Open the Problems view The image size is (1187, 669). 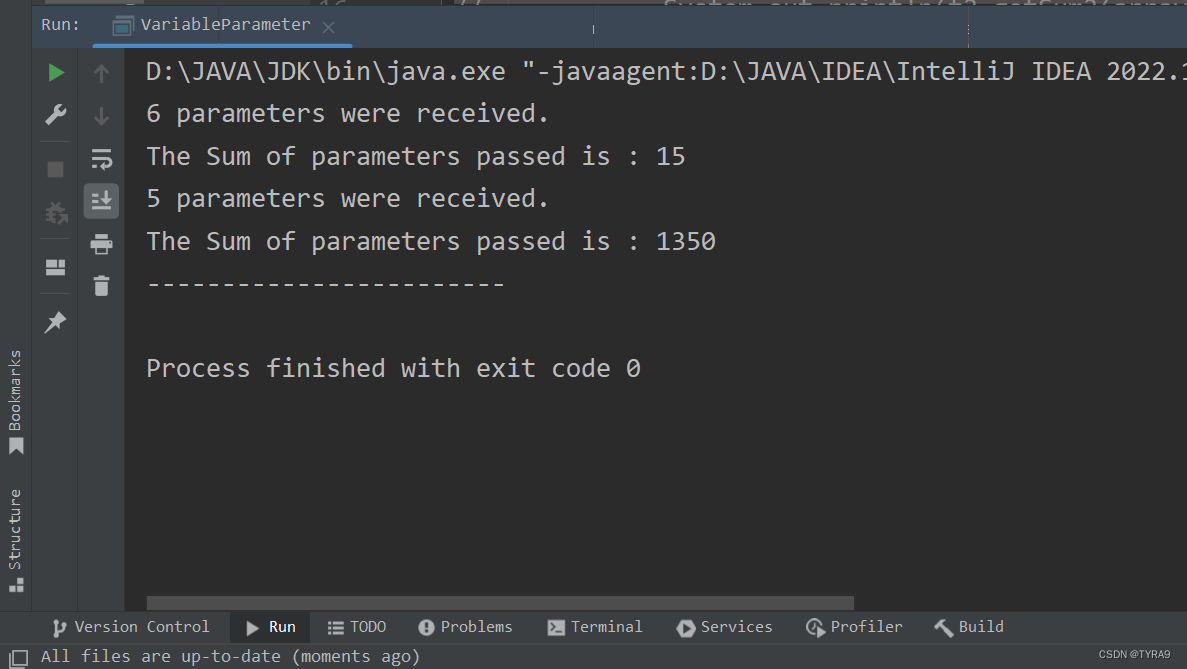[465, 627]
